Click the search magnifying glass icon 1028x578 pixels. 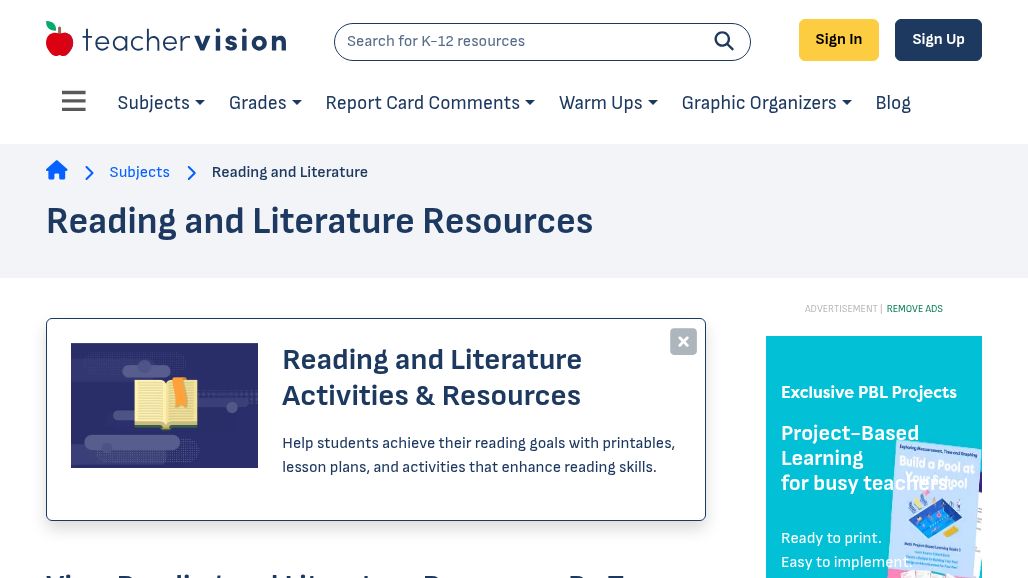click(724, 41)
